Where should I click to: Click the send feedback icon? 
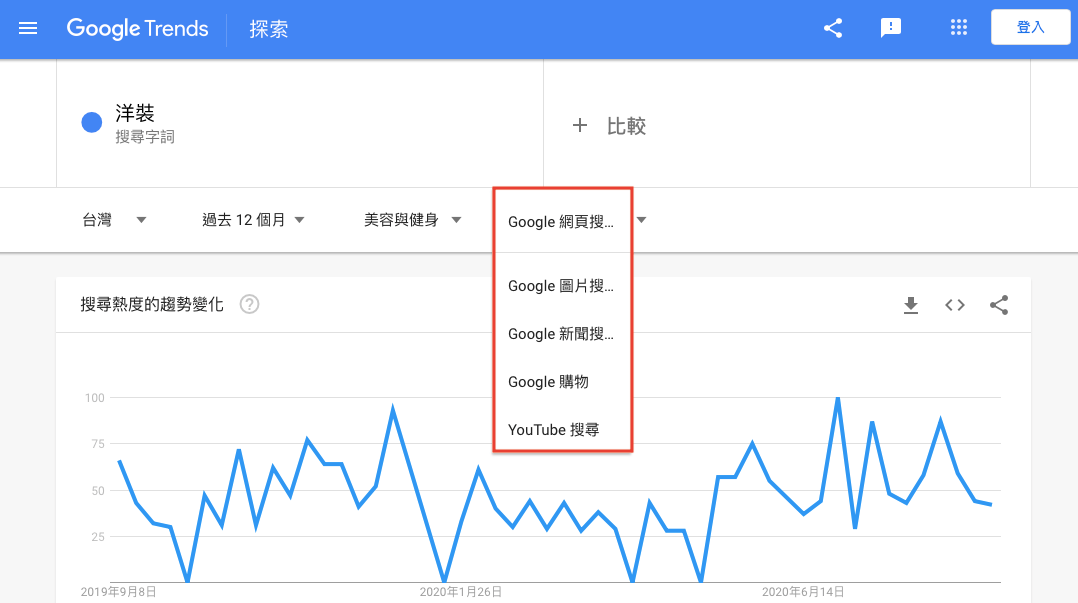point(891,28)
